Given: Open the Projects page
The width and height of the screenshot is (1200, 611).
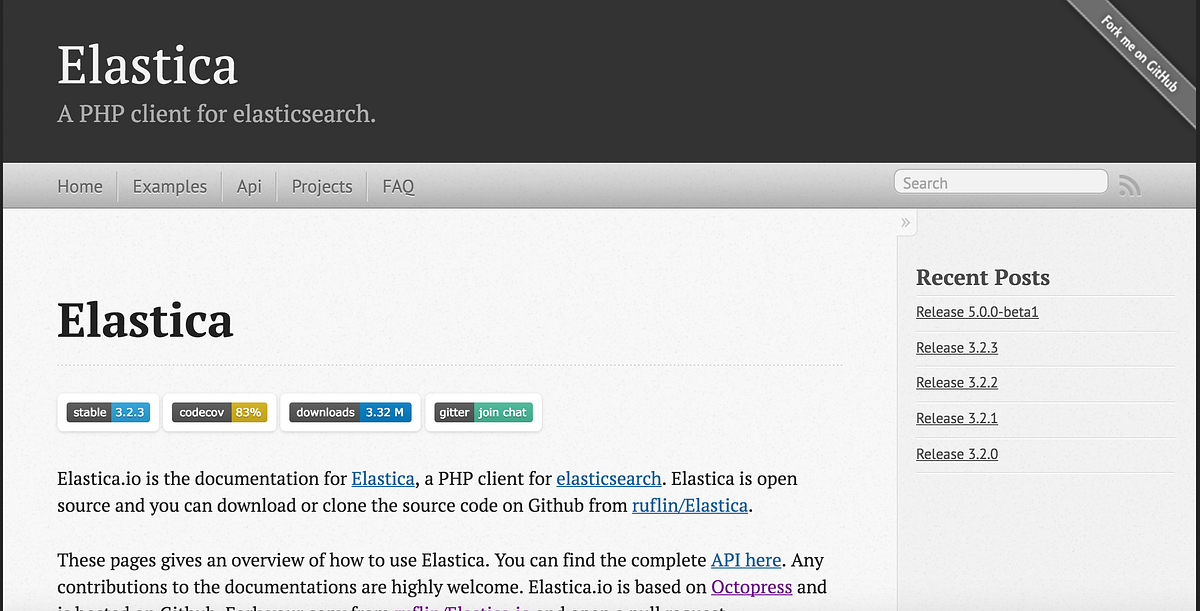Looking at the screenshot, I should 321,186.
